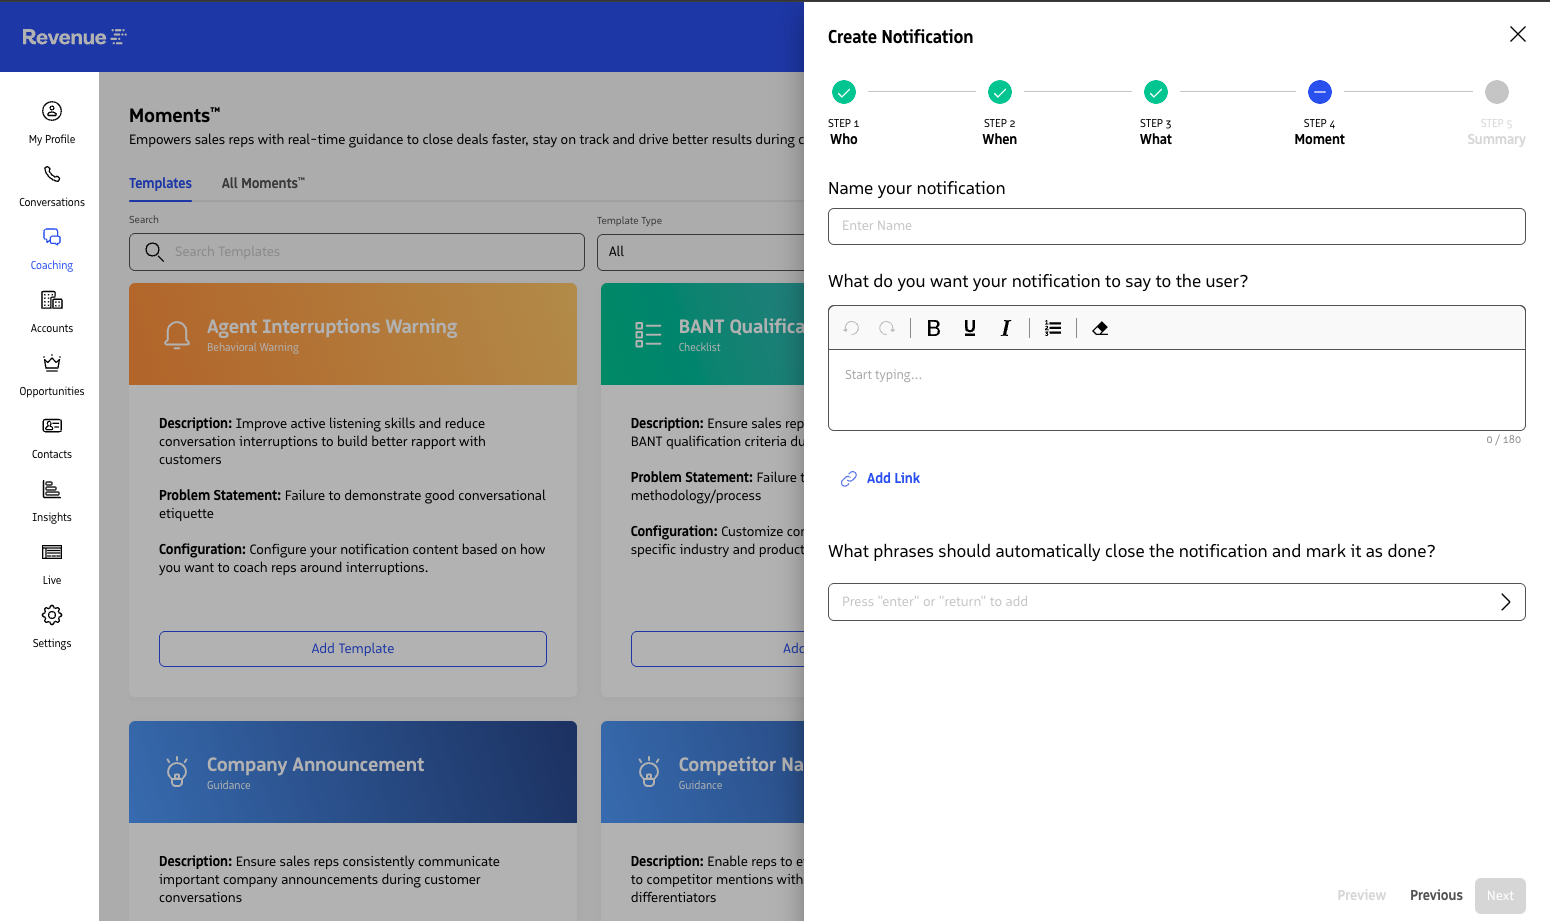Go back to Step 1 Who
The height and width of the screenshot is (921, 1550).
(843, 93)
